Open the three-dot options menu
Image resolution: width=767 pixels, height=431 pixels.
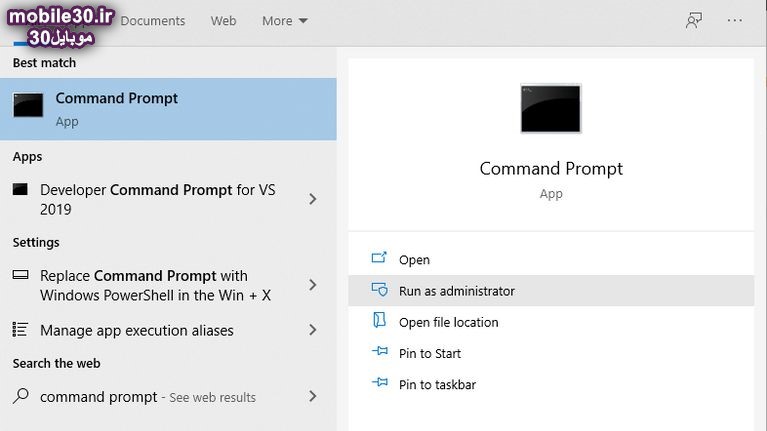pyautogui.click(x=735, y=20)
